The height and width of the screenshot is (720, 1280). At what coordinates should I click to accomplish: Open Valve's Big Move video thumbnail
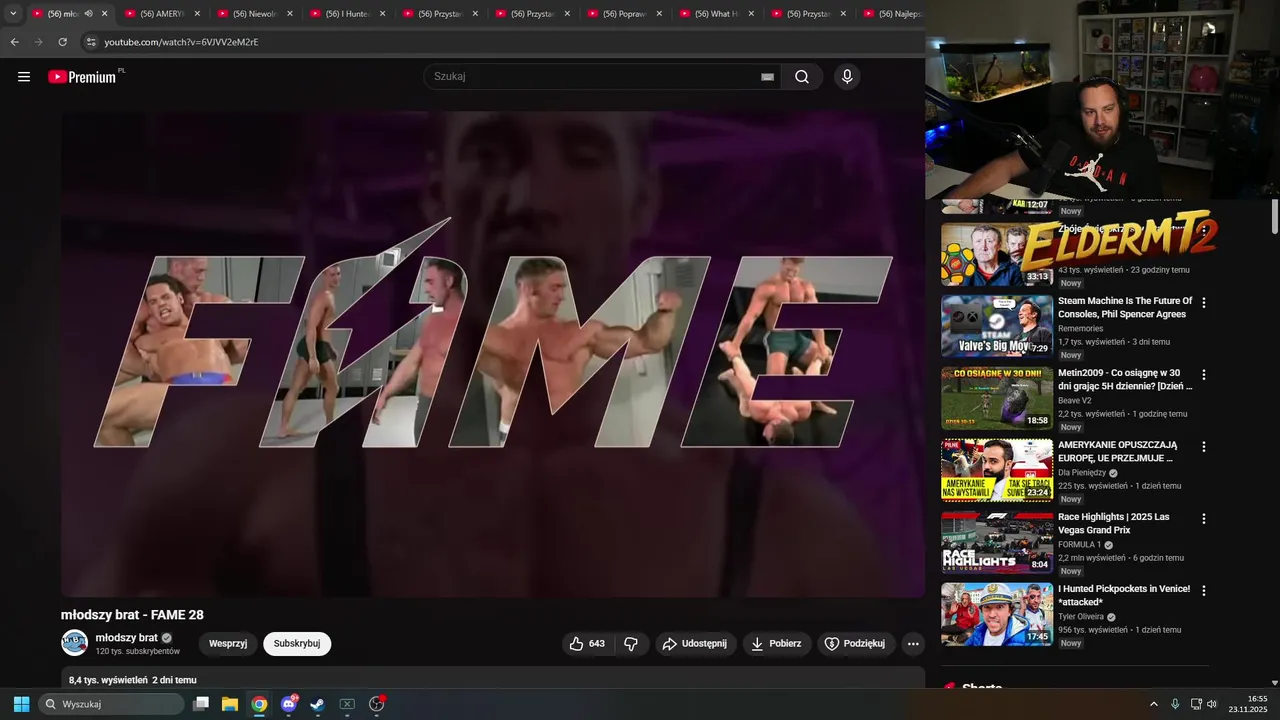[996, 326]
